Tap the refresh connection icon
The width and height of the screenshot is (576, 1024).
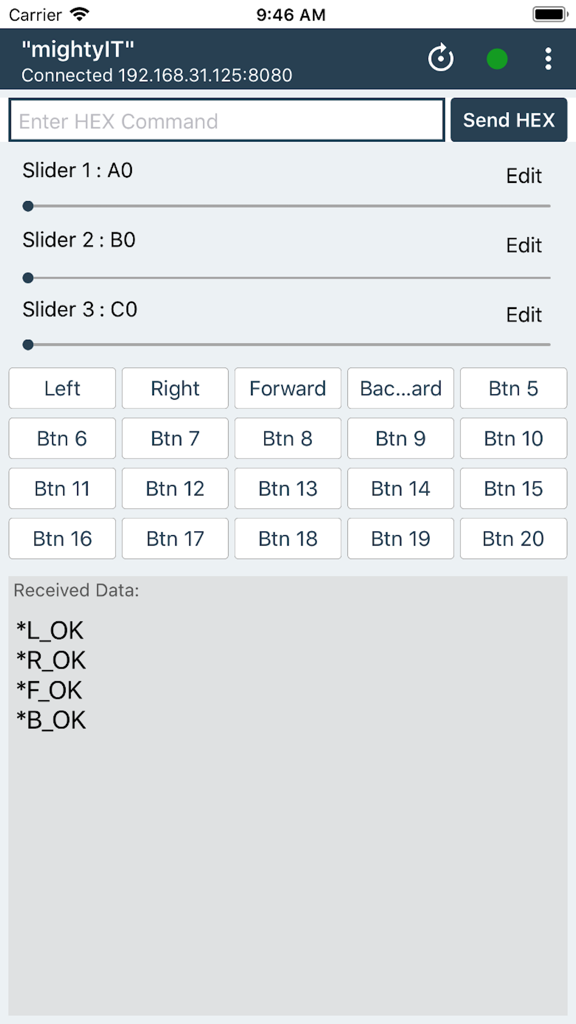pos(441,59)
